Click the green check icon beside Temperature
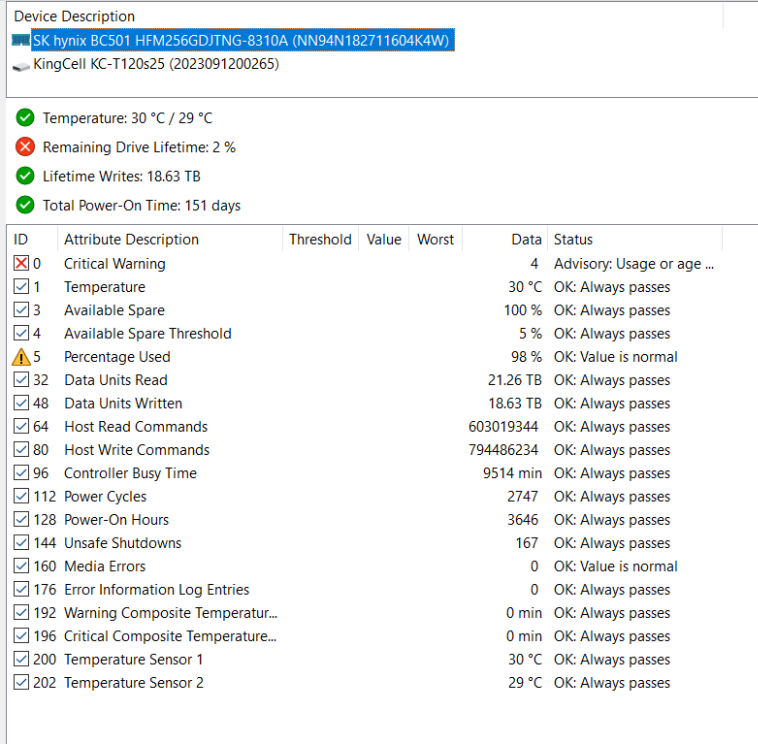The width and height of the screenshot is (758, 744). tap(25, 117)
